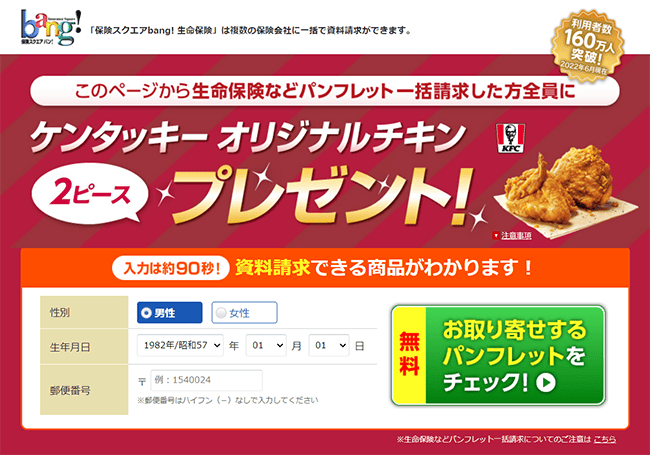Image resolution: width=650 pixels, height=455 pixels.
Task: Open the 注意事項 link
Action: click(x=516, y=235)
